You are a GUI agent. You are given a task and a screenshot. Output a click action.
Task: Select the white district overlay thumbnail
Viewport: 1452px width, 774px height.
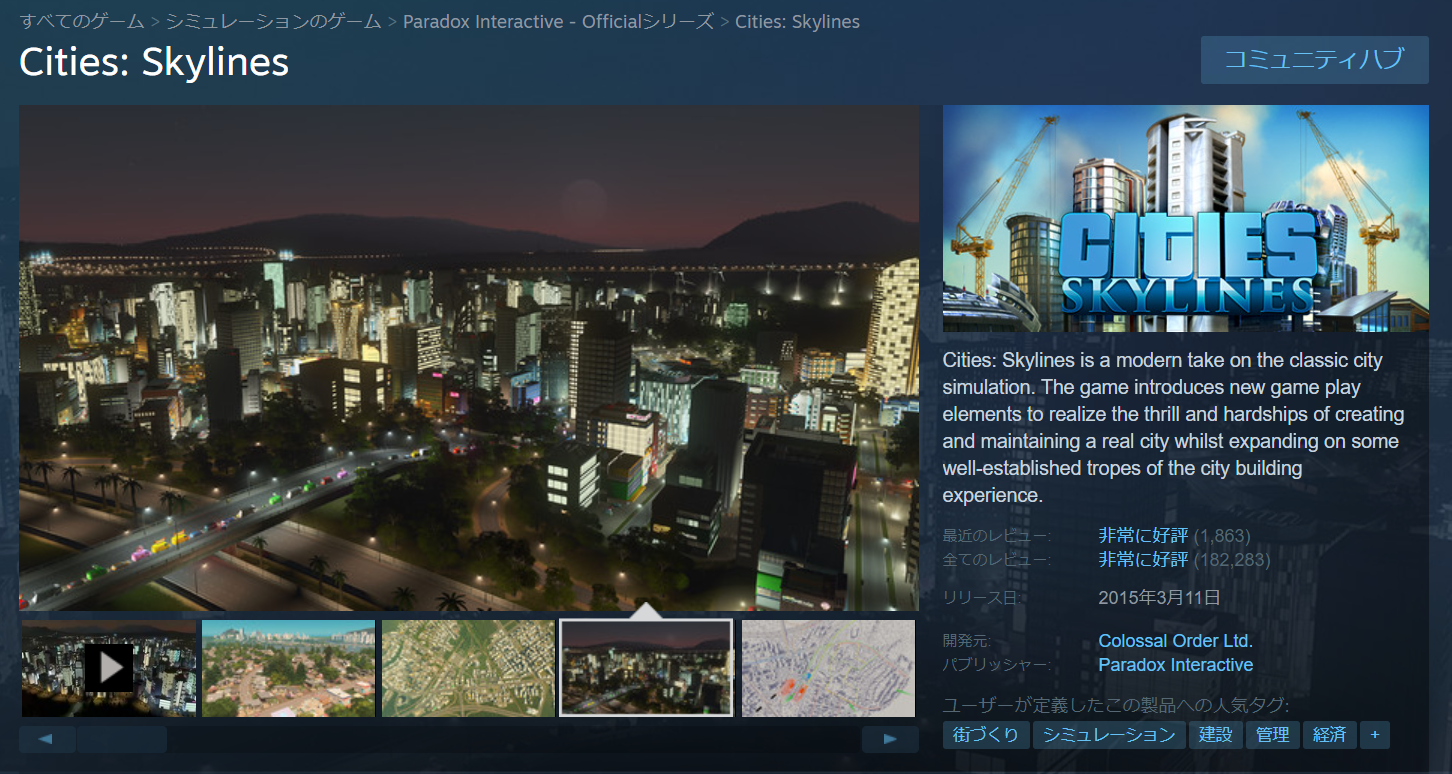click(828, 668)
